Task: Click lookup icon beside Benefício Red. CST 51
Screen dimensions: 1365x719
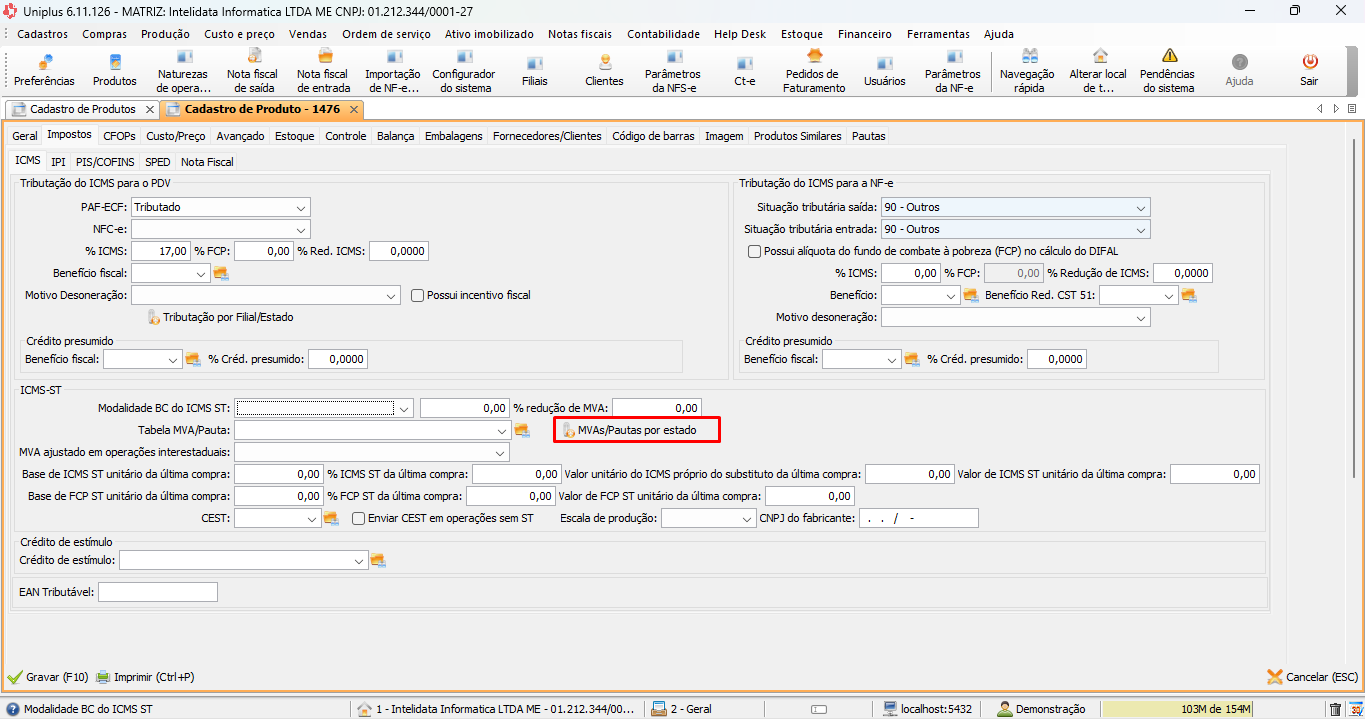Action: click(1189, 295)
